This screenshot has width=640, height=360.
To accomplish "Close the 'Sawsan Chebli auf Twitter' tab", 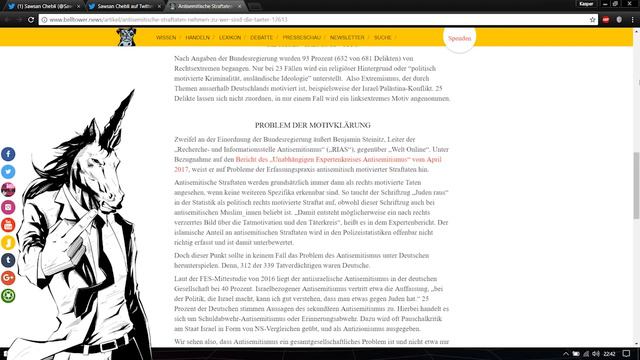I will [x=159, y=6].
